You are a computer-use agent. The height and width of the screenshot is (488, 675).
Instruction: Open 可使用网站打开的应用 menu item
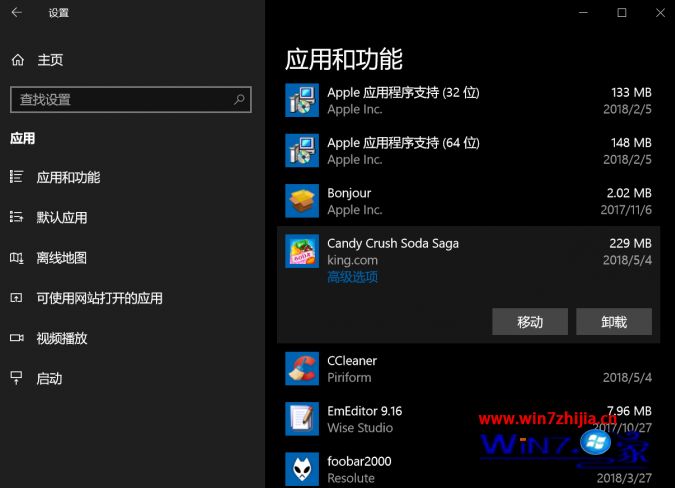pos(99,298)
